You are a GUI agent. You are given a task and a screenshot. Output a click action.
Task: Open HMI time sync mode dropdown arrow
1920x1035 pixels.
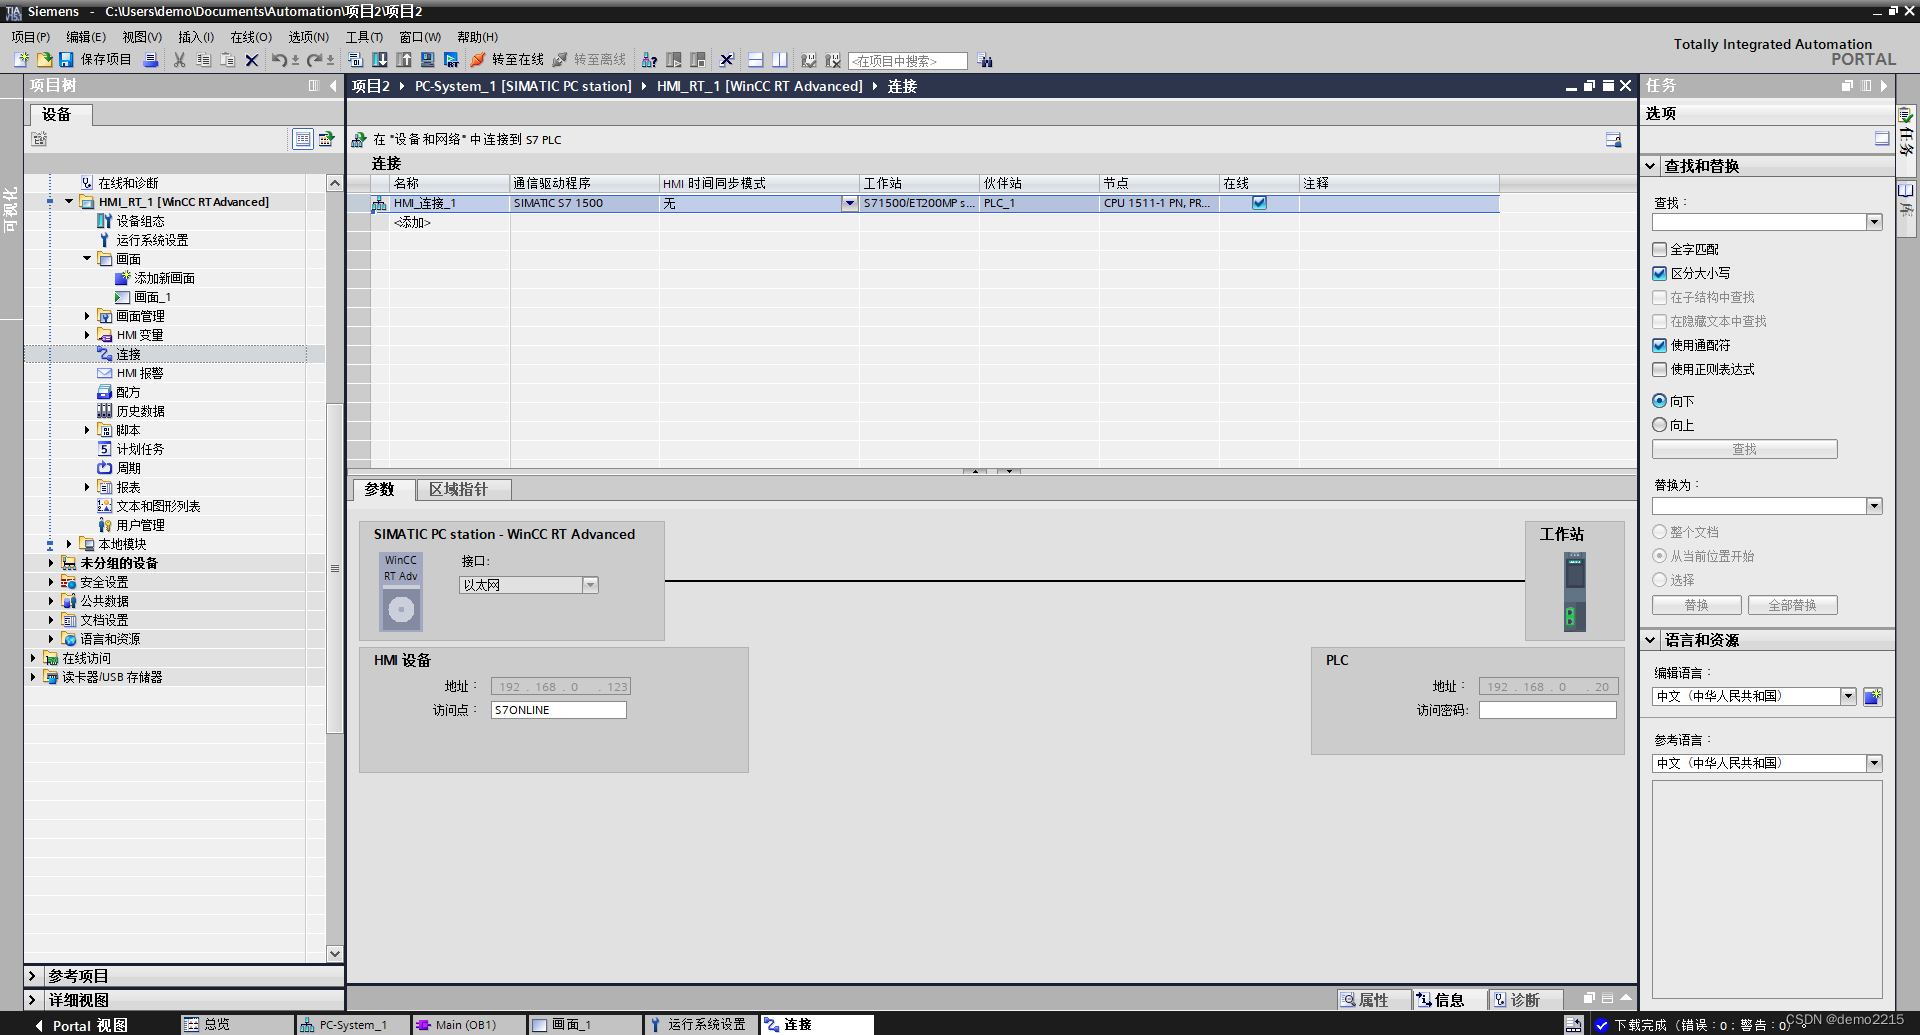849,203
